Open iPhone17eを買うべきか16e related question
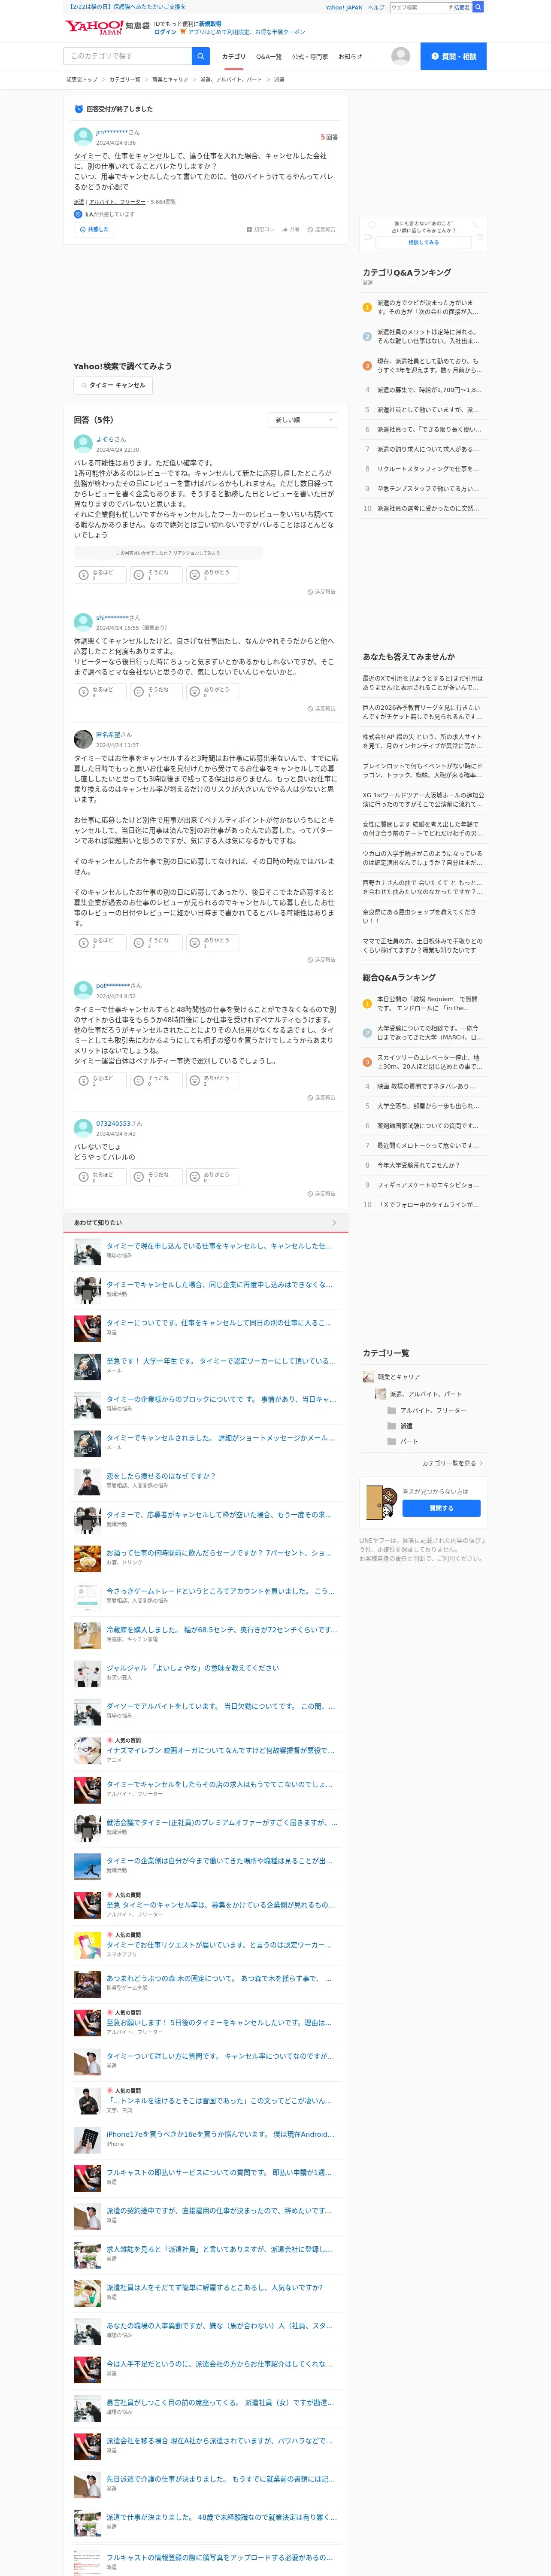 tap(220, 2133)
